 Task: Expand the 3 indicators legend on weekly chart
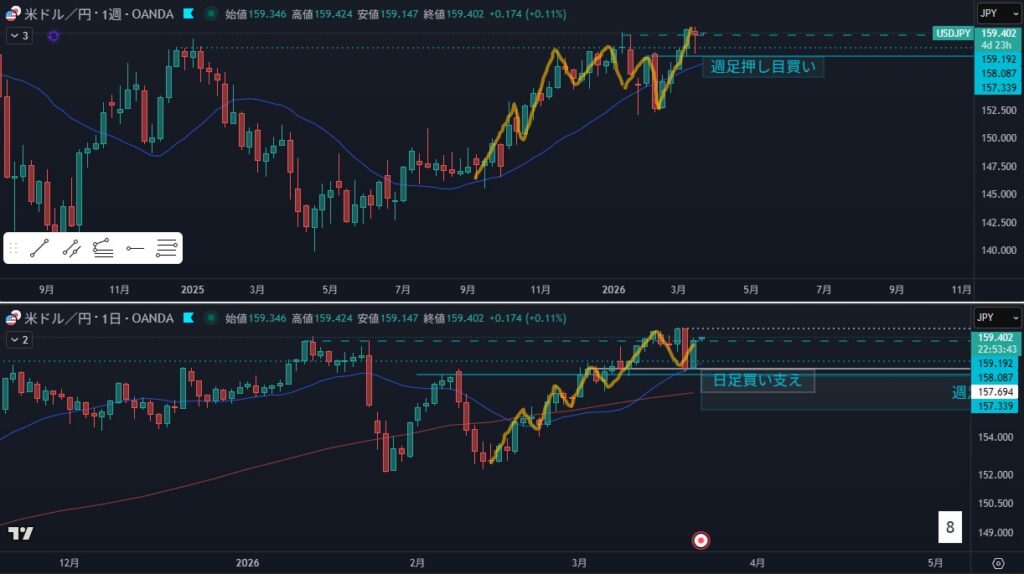[19, 36]
